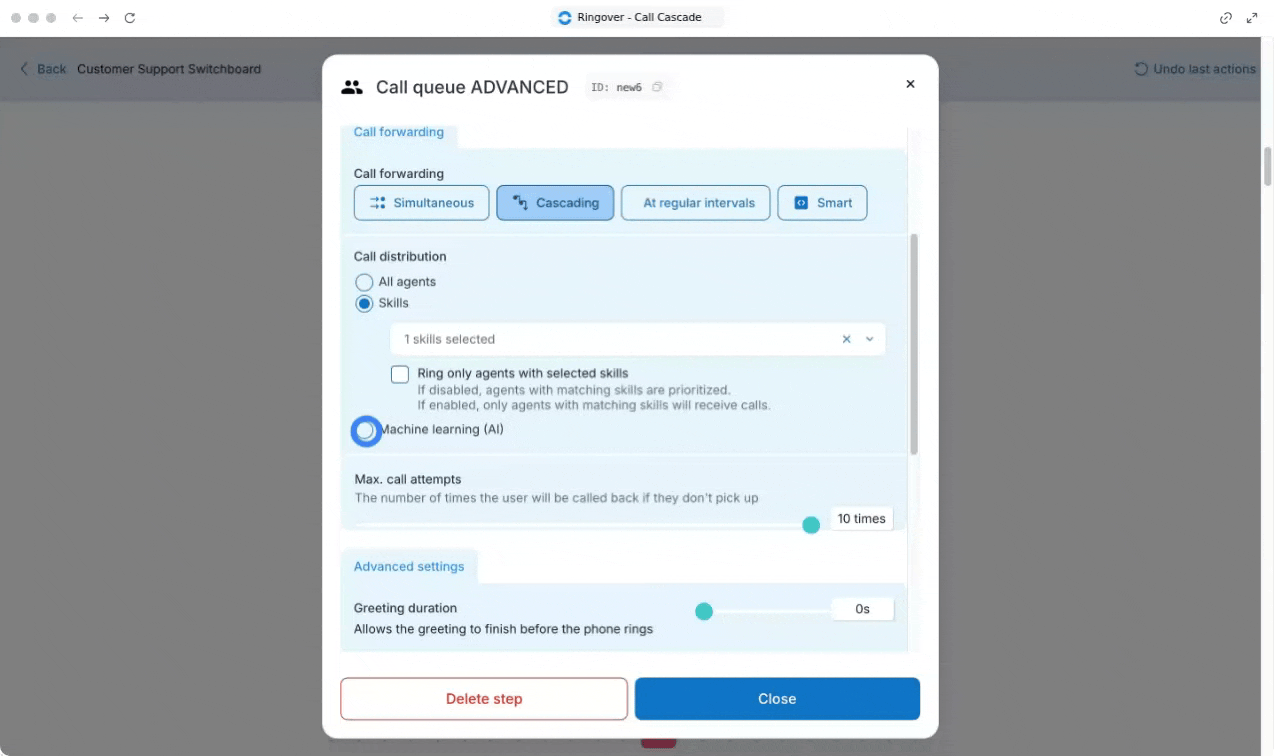
Task: Select Simultaneous call forwarding
Action: pyautogui.click(x=421, y=203)
